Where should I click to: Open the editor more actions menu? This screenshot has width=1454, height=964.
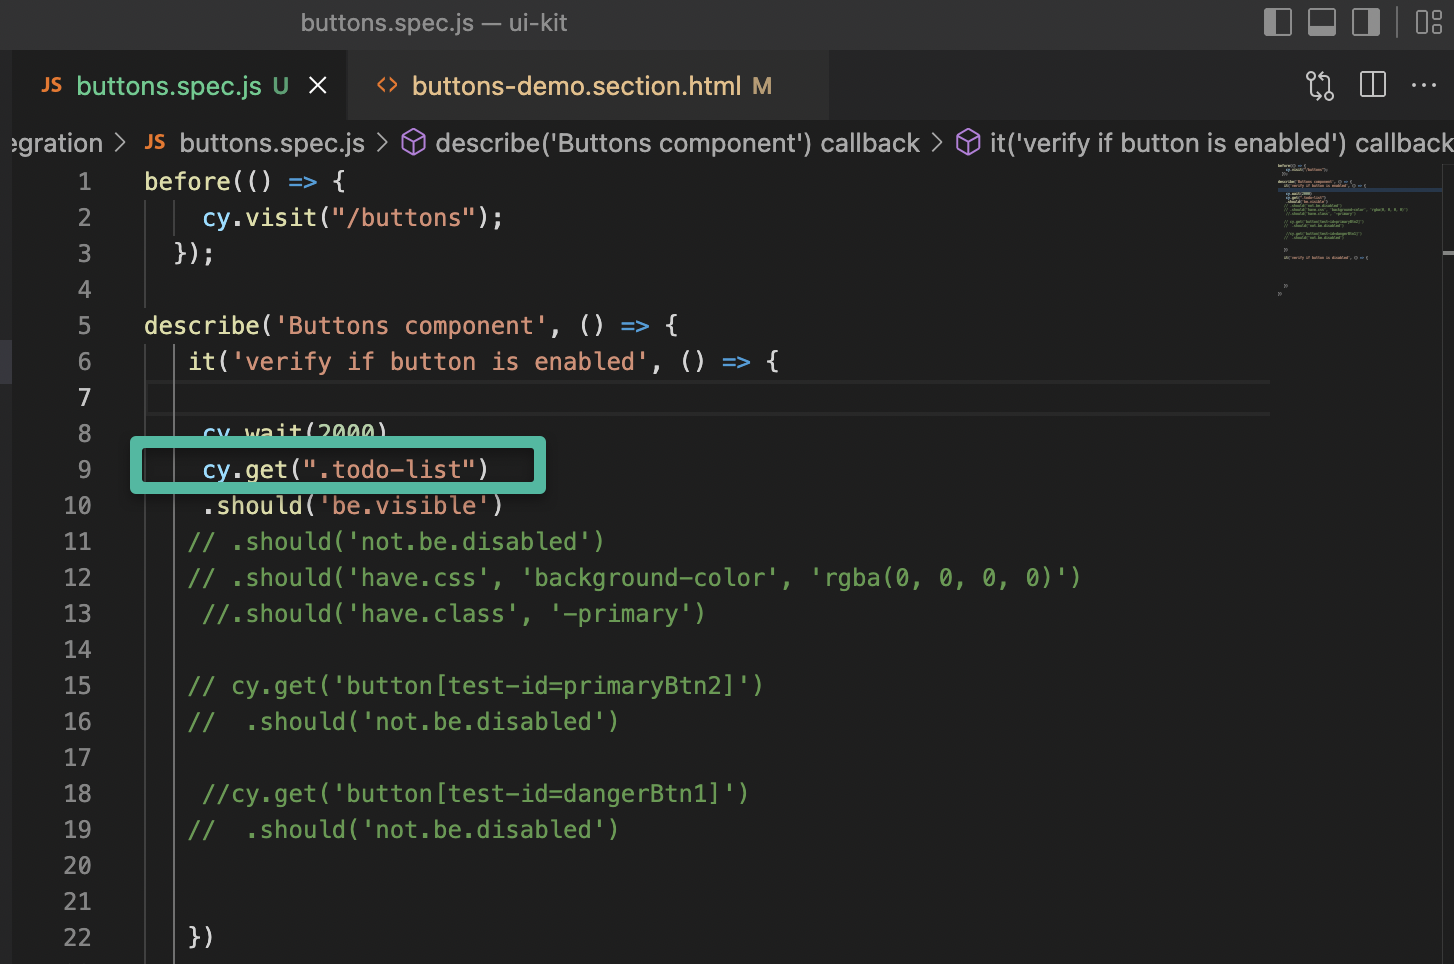1424,86
